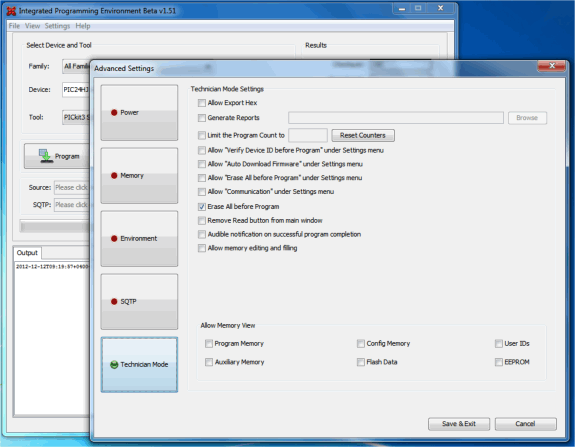
Task: Open the File menu
Action: click(14, 26)
